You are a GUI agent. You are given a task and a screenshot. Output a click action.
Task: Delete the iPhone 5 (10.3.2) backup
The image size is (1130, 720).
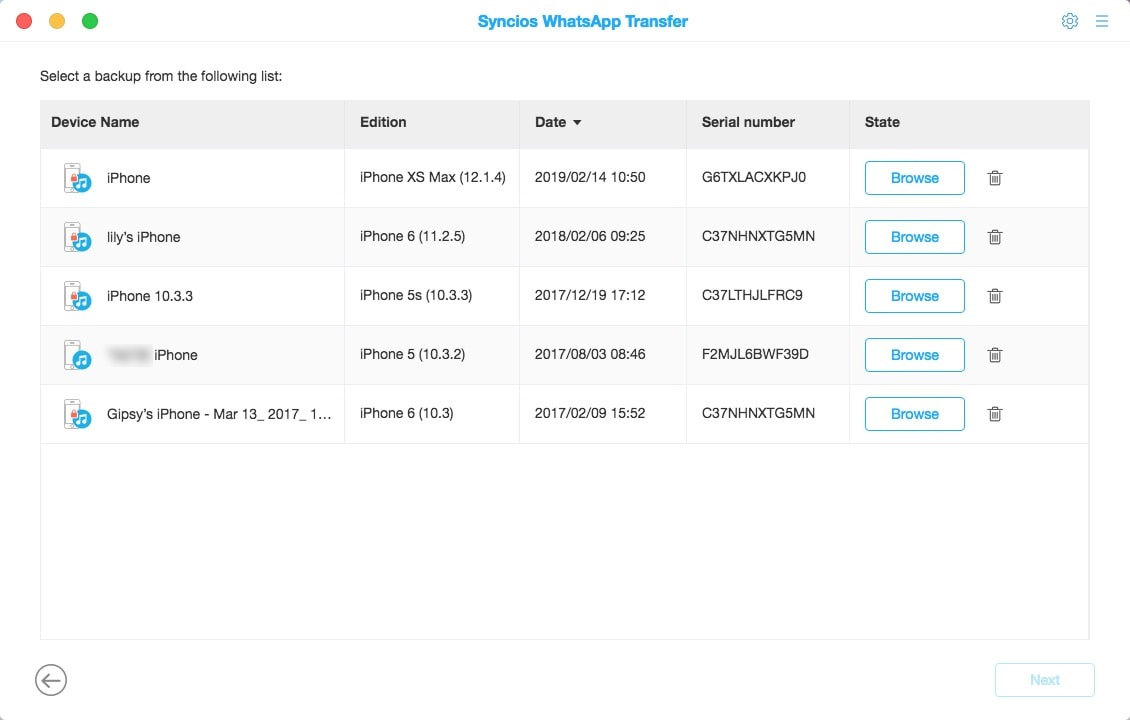[x=995, y=355]
